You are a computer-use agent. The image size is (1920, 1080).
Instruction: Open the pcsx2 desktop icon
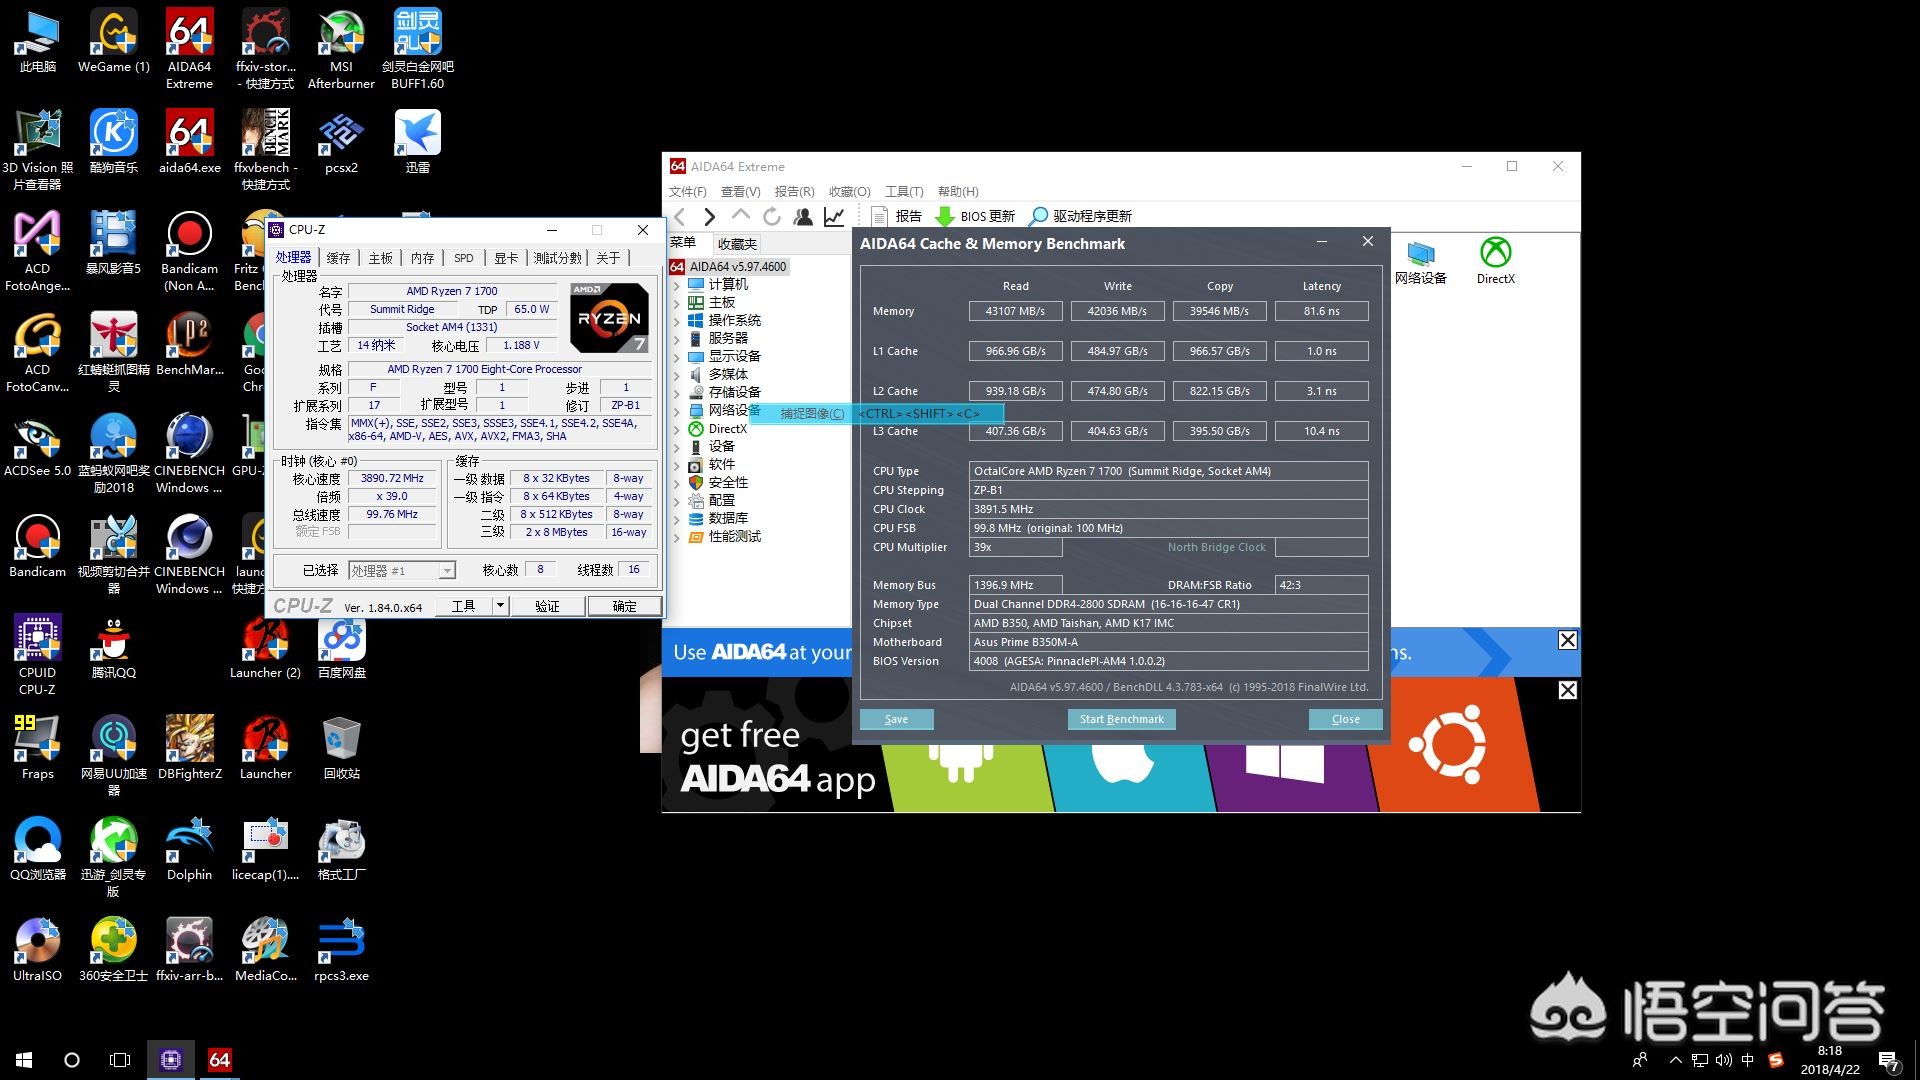coord(341,142)
